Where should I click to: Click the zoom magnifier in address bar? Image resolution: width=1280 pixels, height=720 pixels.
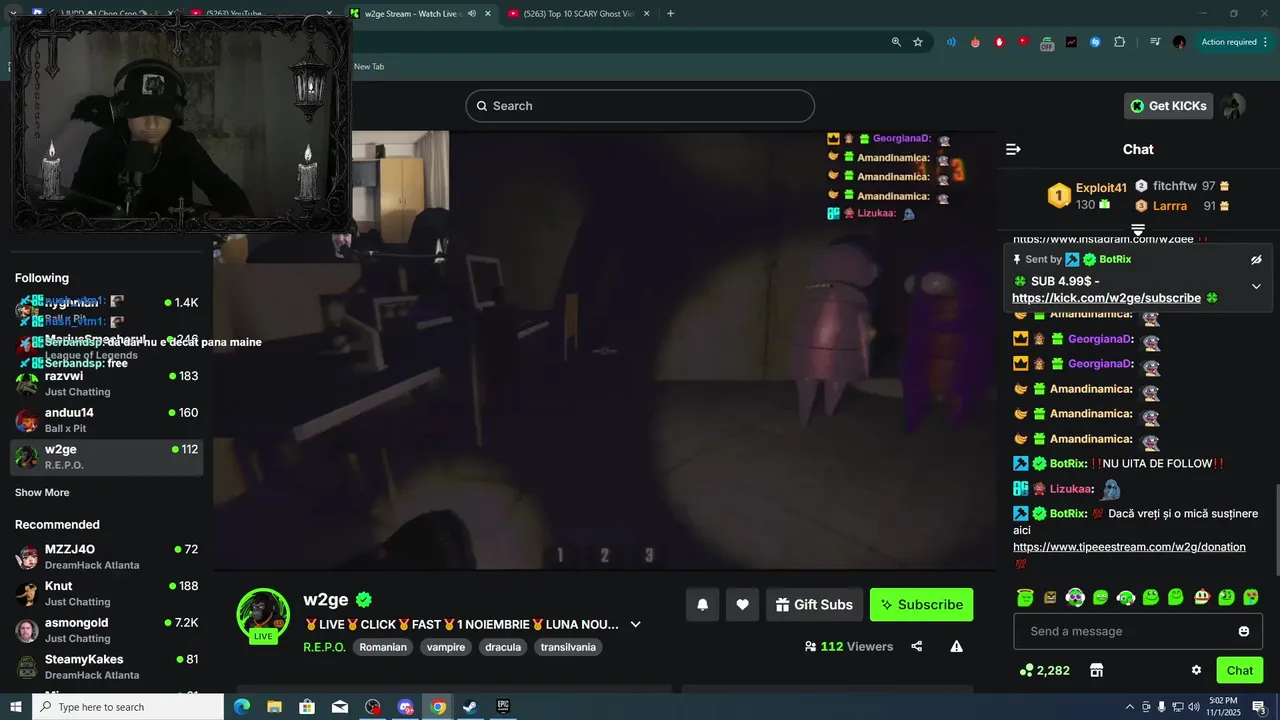(896, 42)
